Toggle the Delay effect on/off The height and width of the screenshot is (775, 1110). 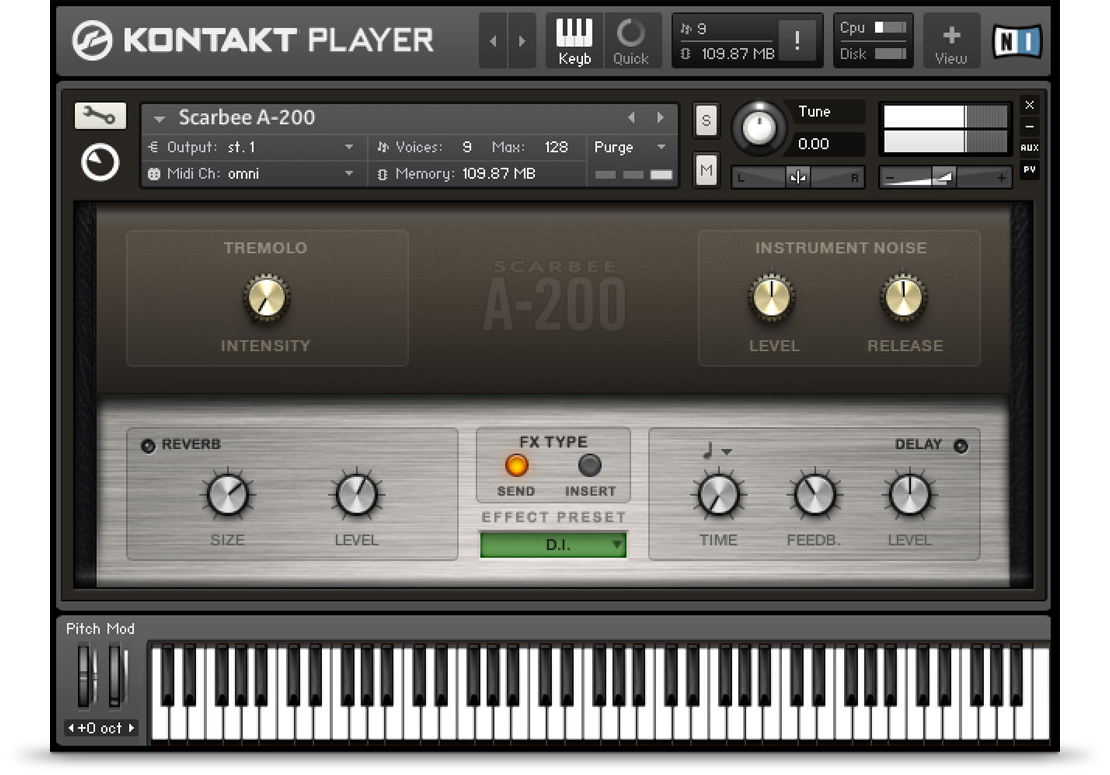click(961, 446)
